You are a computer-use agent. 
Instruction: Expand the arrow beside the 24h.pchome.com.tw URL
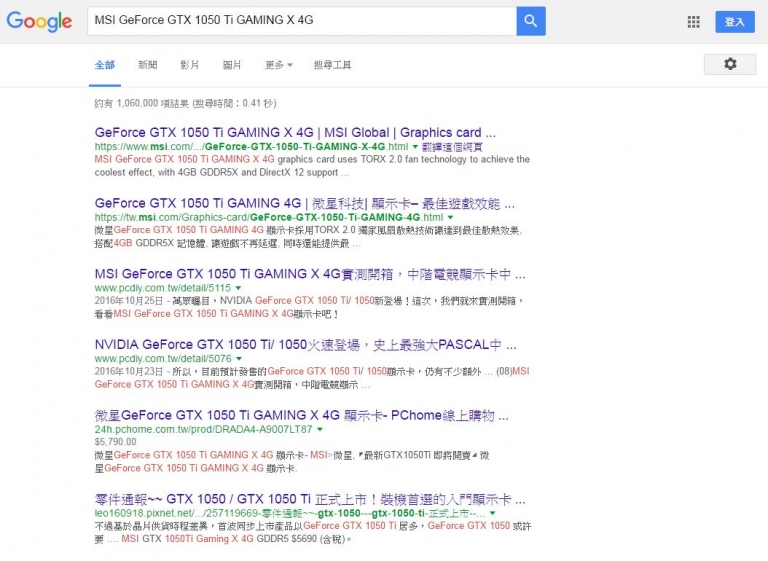[x=319, y=429]
